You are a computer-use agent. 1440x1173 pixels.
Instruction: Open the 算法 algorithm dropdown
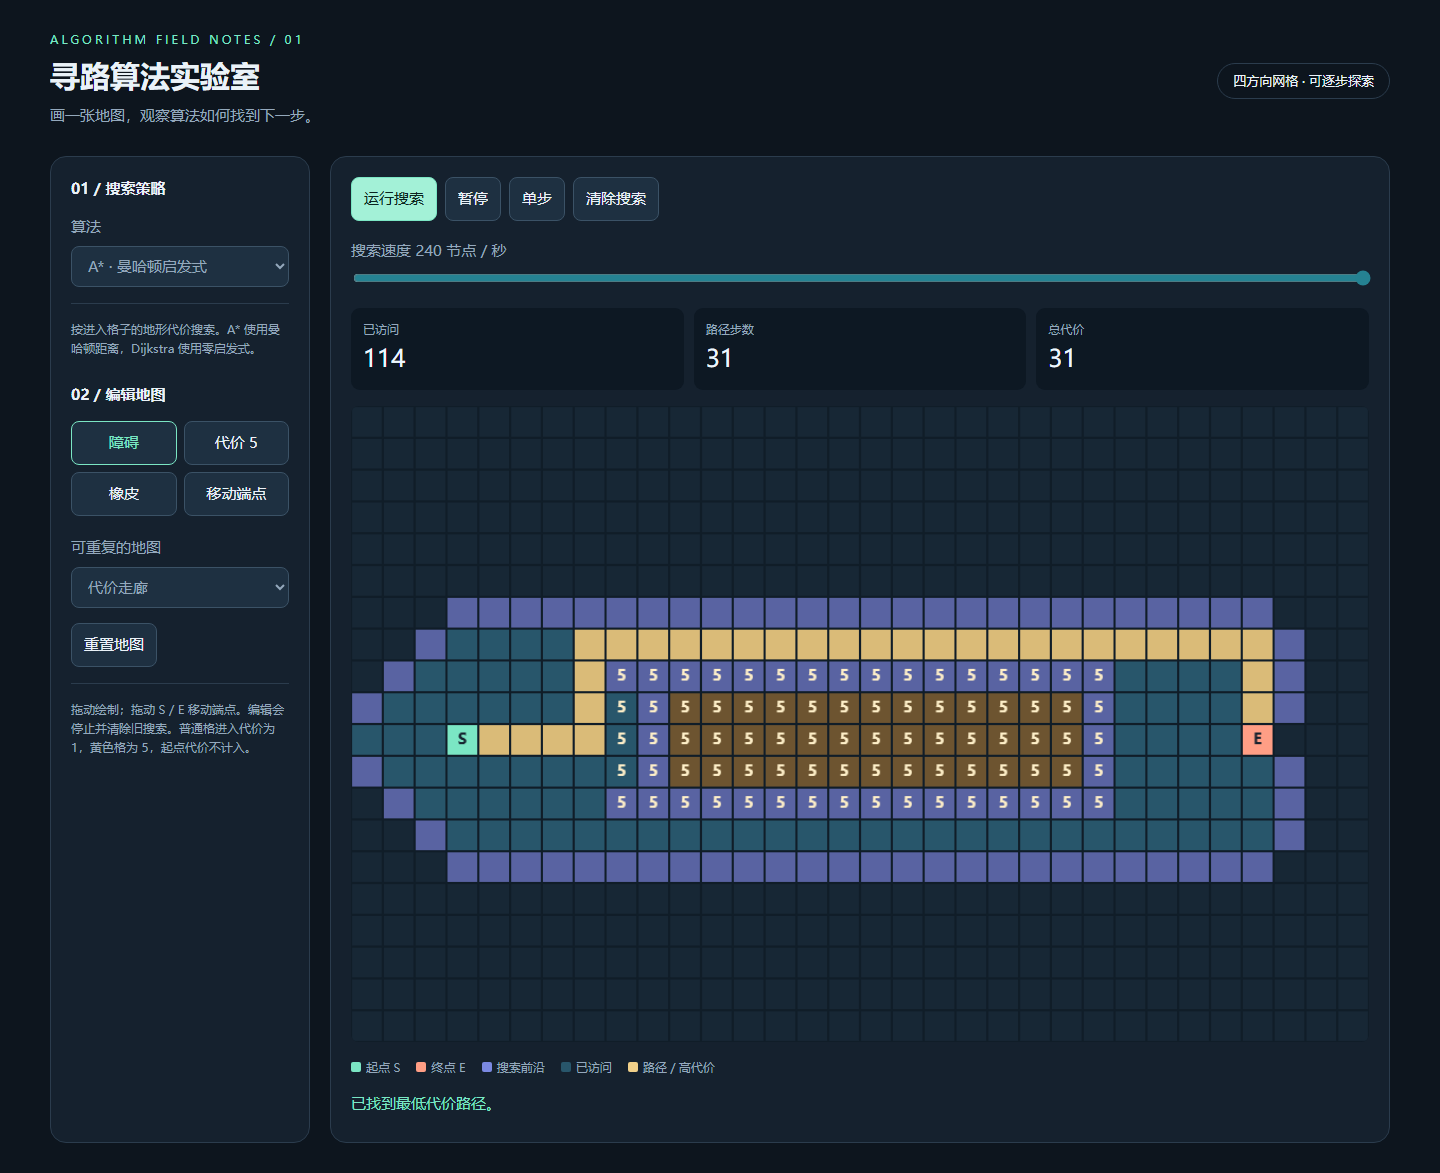coord(180,266)
